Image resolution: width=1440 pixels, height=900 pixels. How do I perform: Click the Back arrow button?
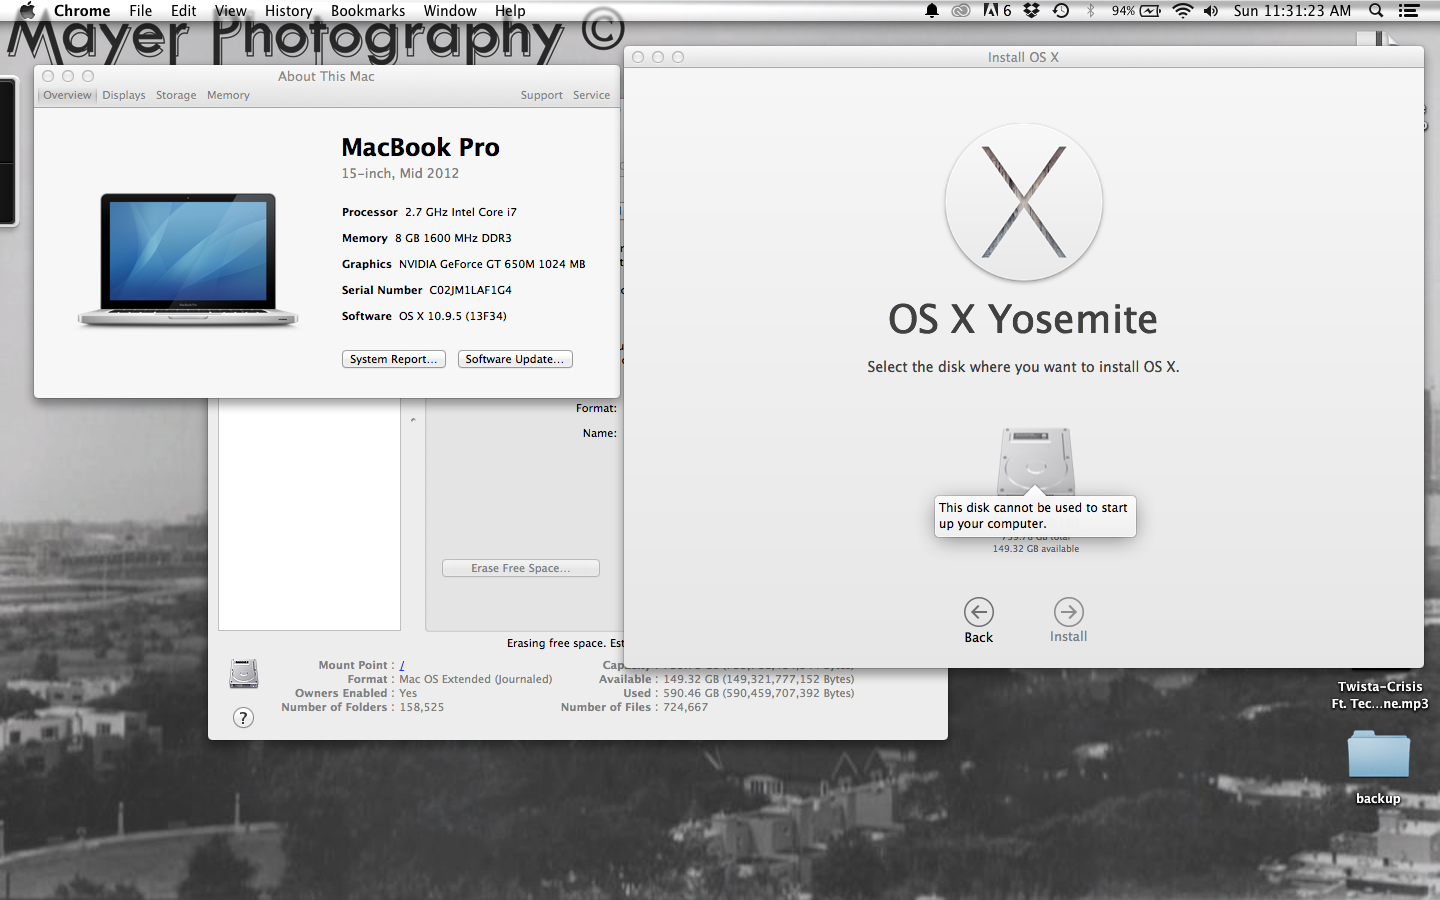[x=978, y=612]
